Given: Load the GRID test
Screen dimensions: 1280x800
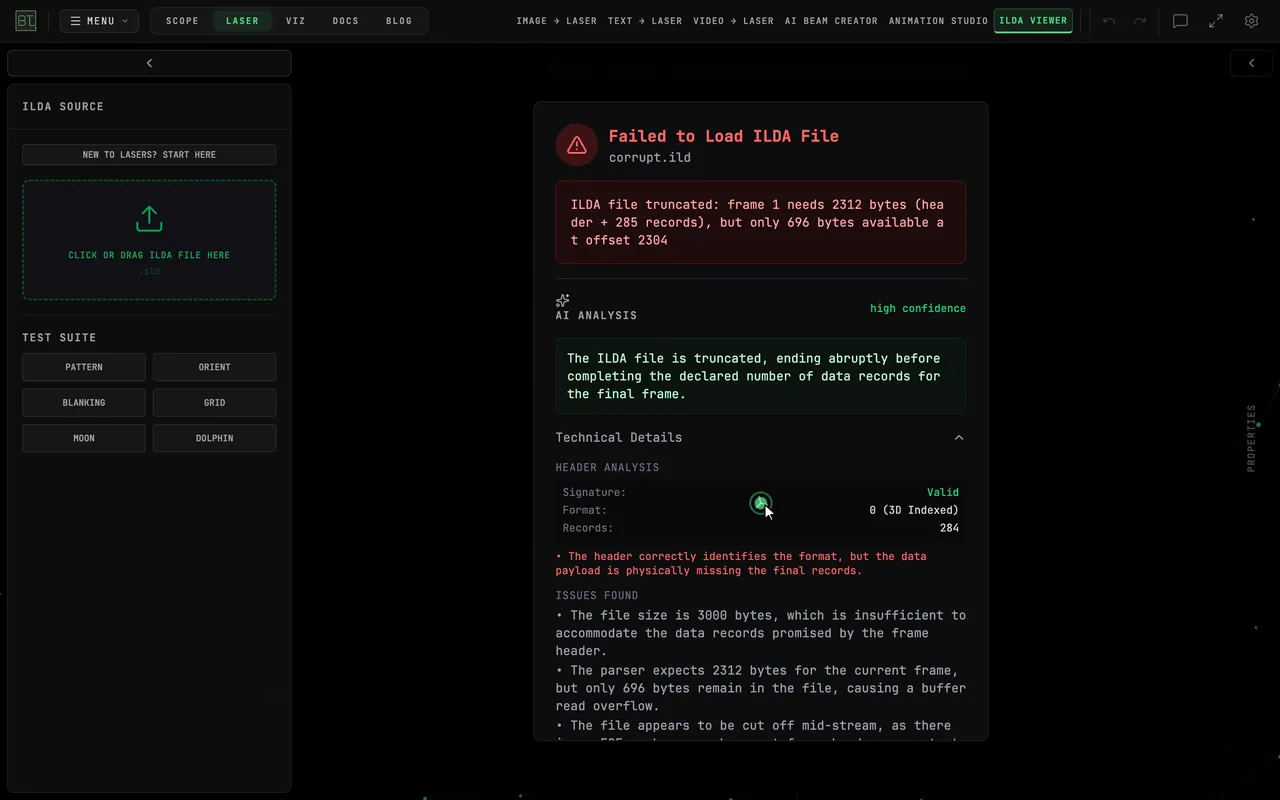Looking at the screenshot, I should [214, 402].
